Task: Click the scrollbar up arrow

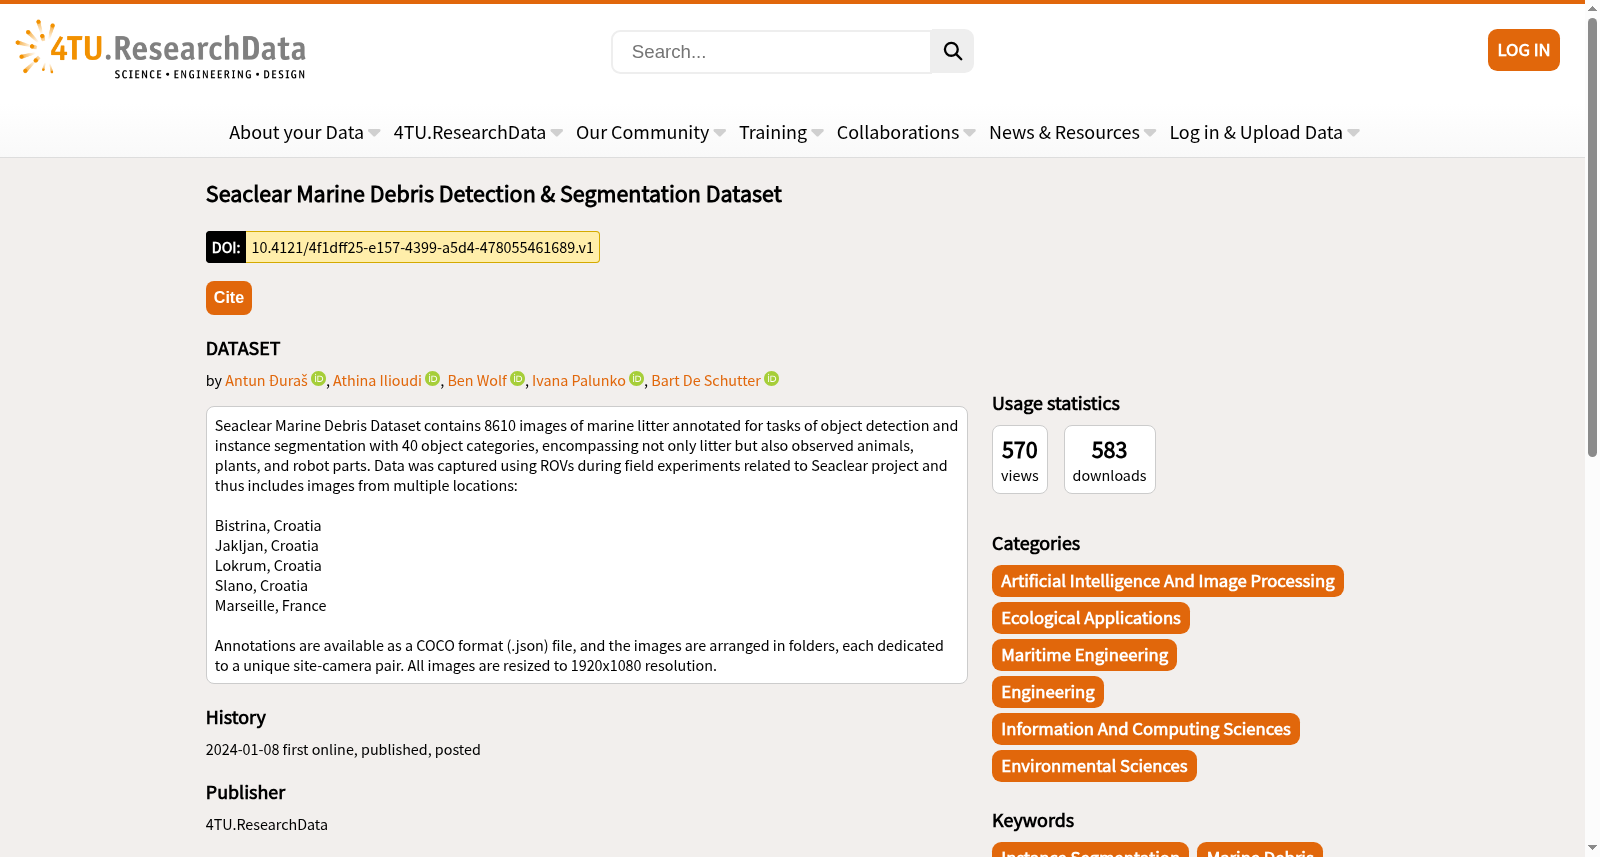Action: point(1592,7)
